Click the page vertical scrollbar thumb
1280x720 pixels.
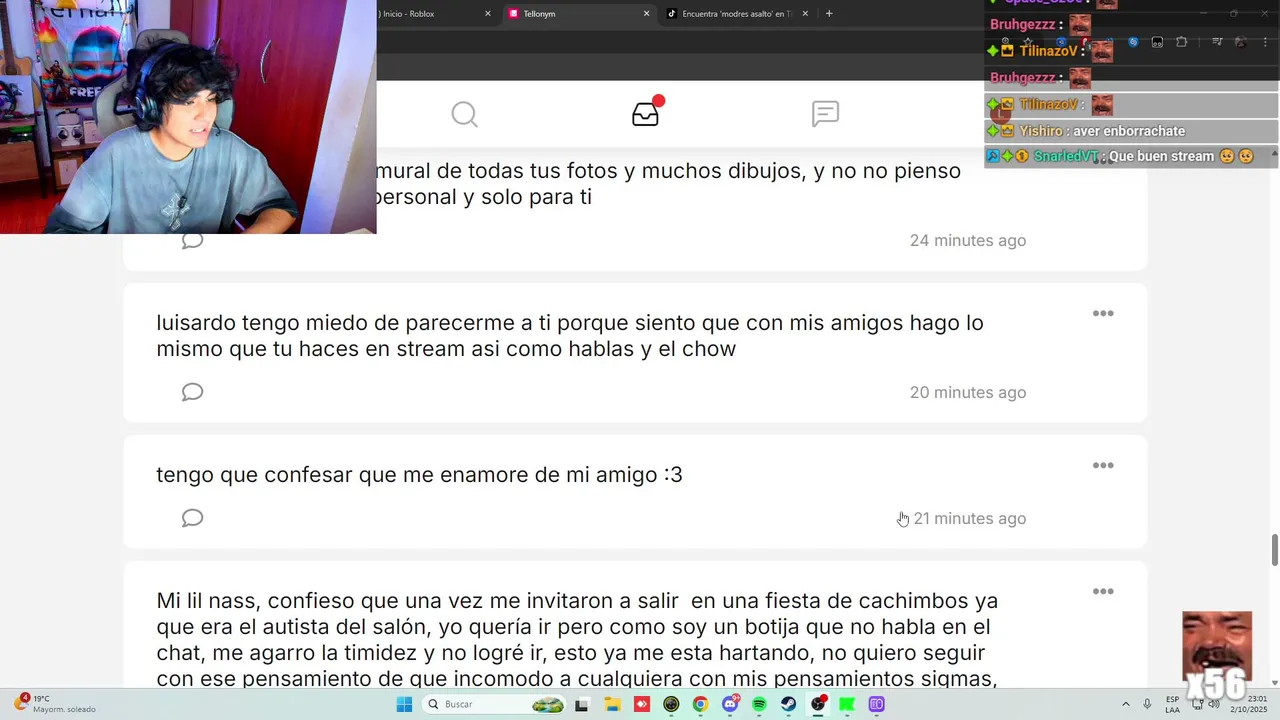point(1275,549)
